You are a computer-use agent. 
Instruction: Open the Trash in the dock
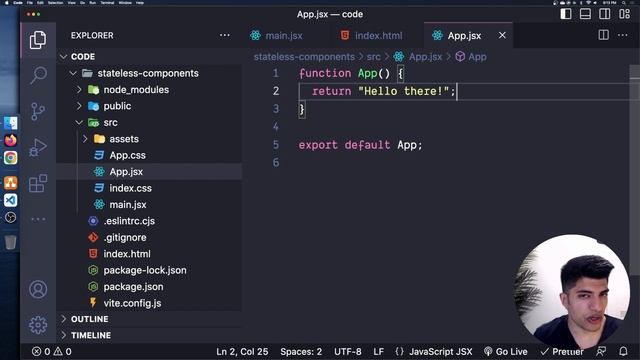point(11,242)
